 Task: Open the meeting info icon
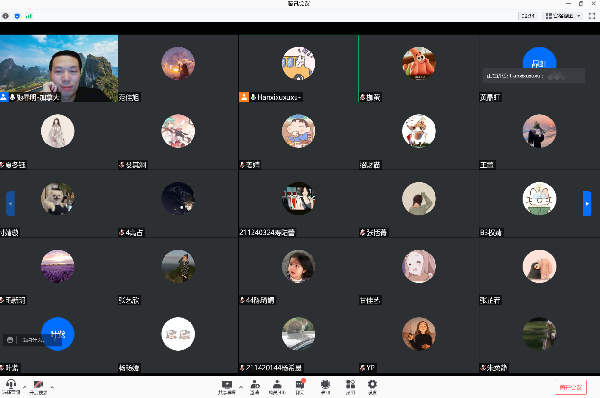click(5, 16)
